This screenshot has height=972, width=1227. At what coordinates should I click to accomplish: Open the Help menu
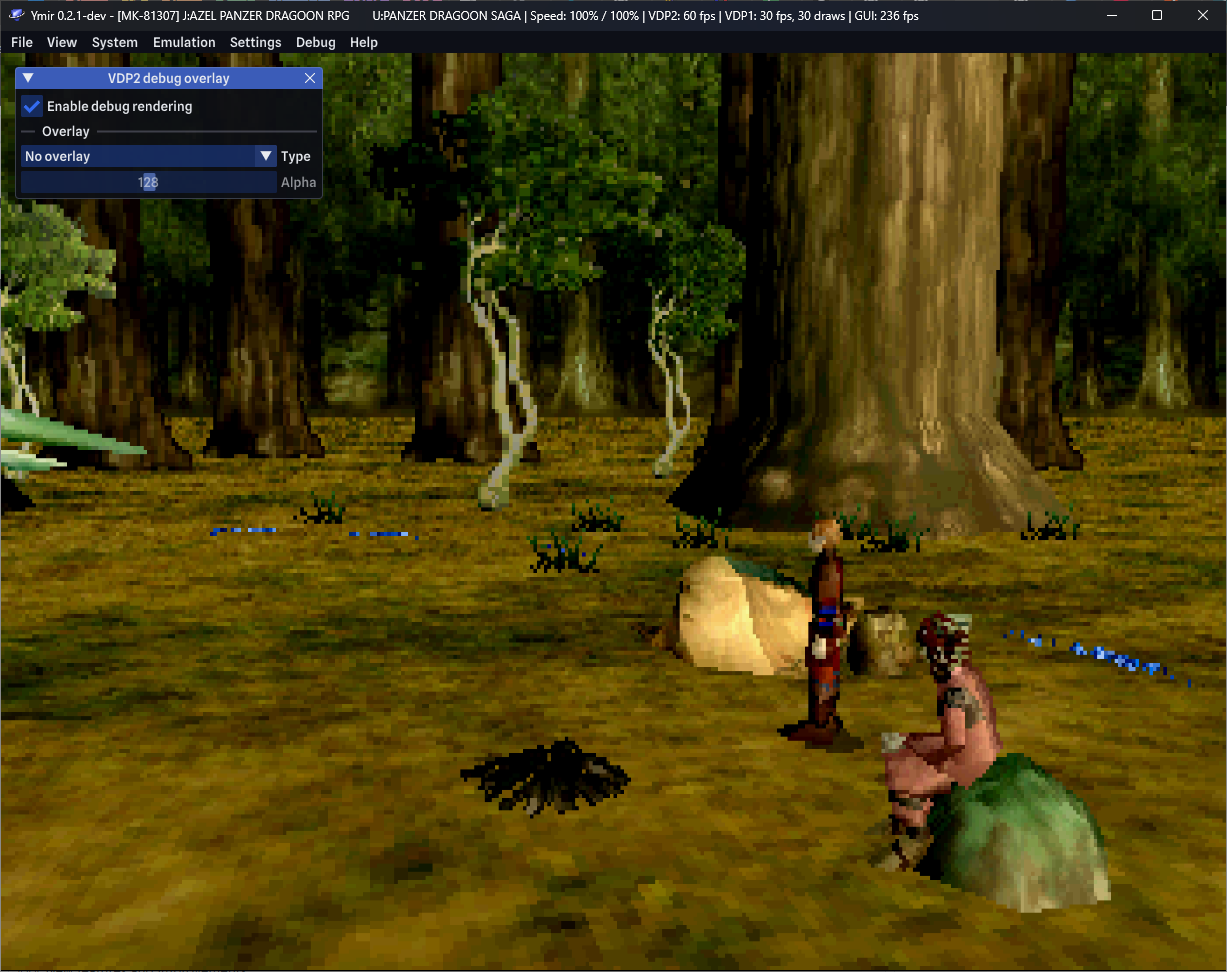tap(364, 42)
